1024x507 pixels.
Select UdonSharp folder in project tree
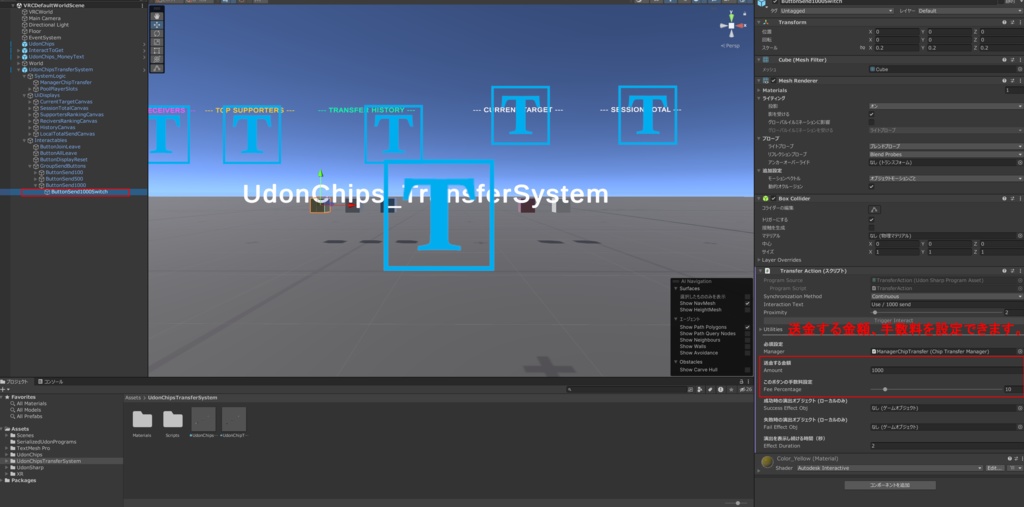pyautogui.click(x=30, y=467)
